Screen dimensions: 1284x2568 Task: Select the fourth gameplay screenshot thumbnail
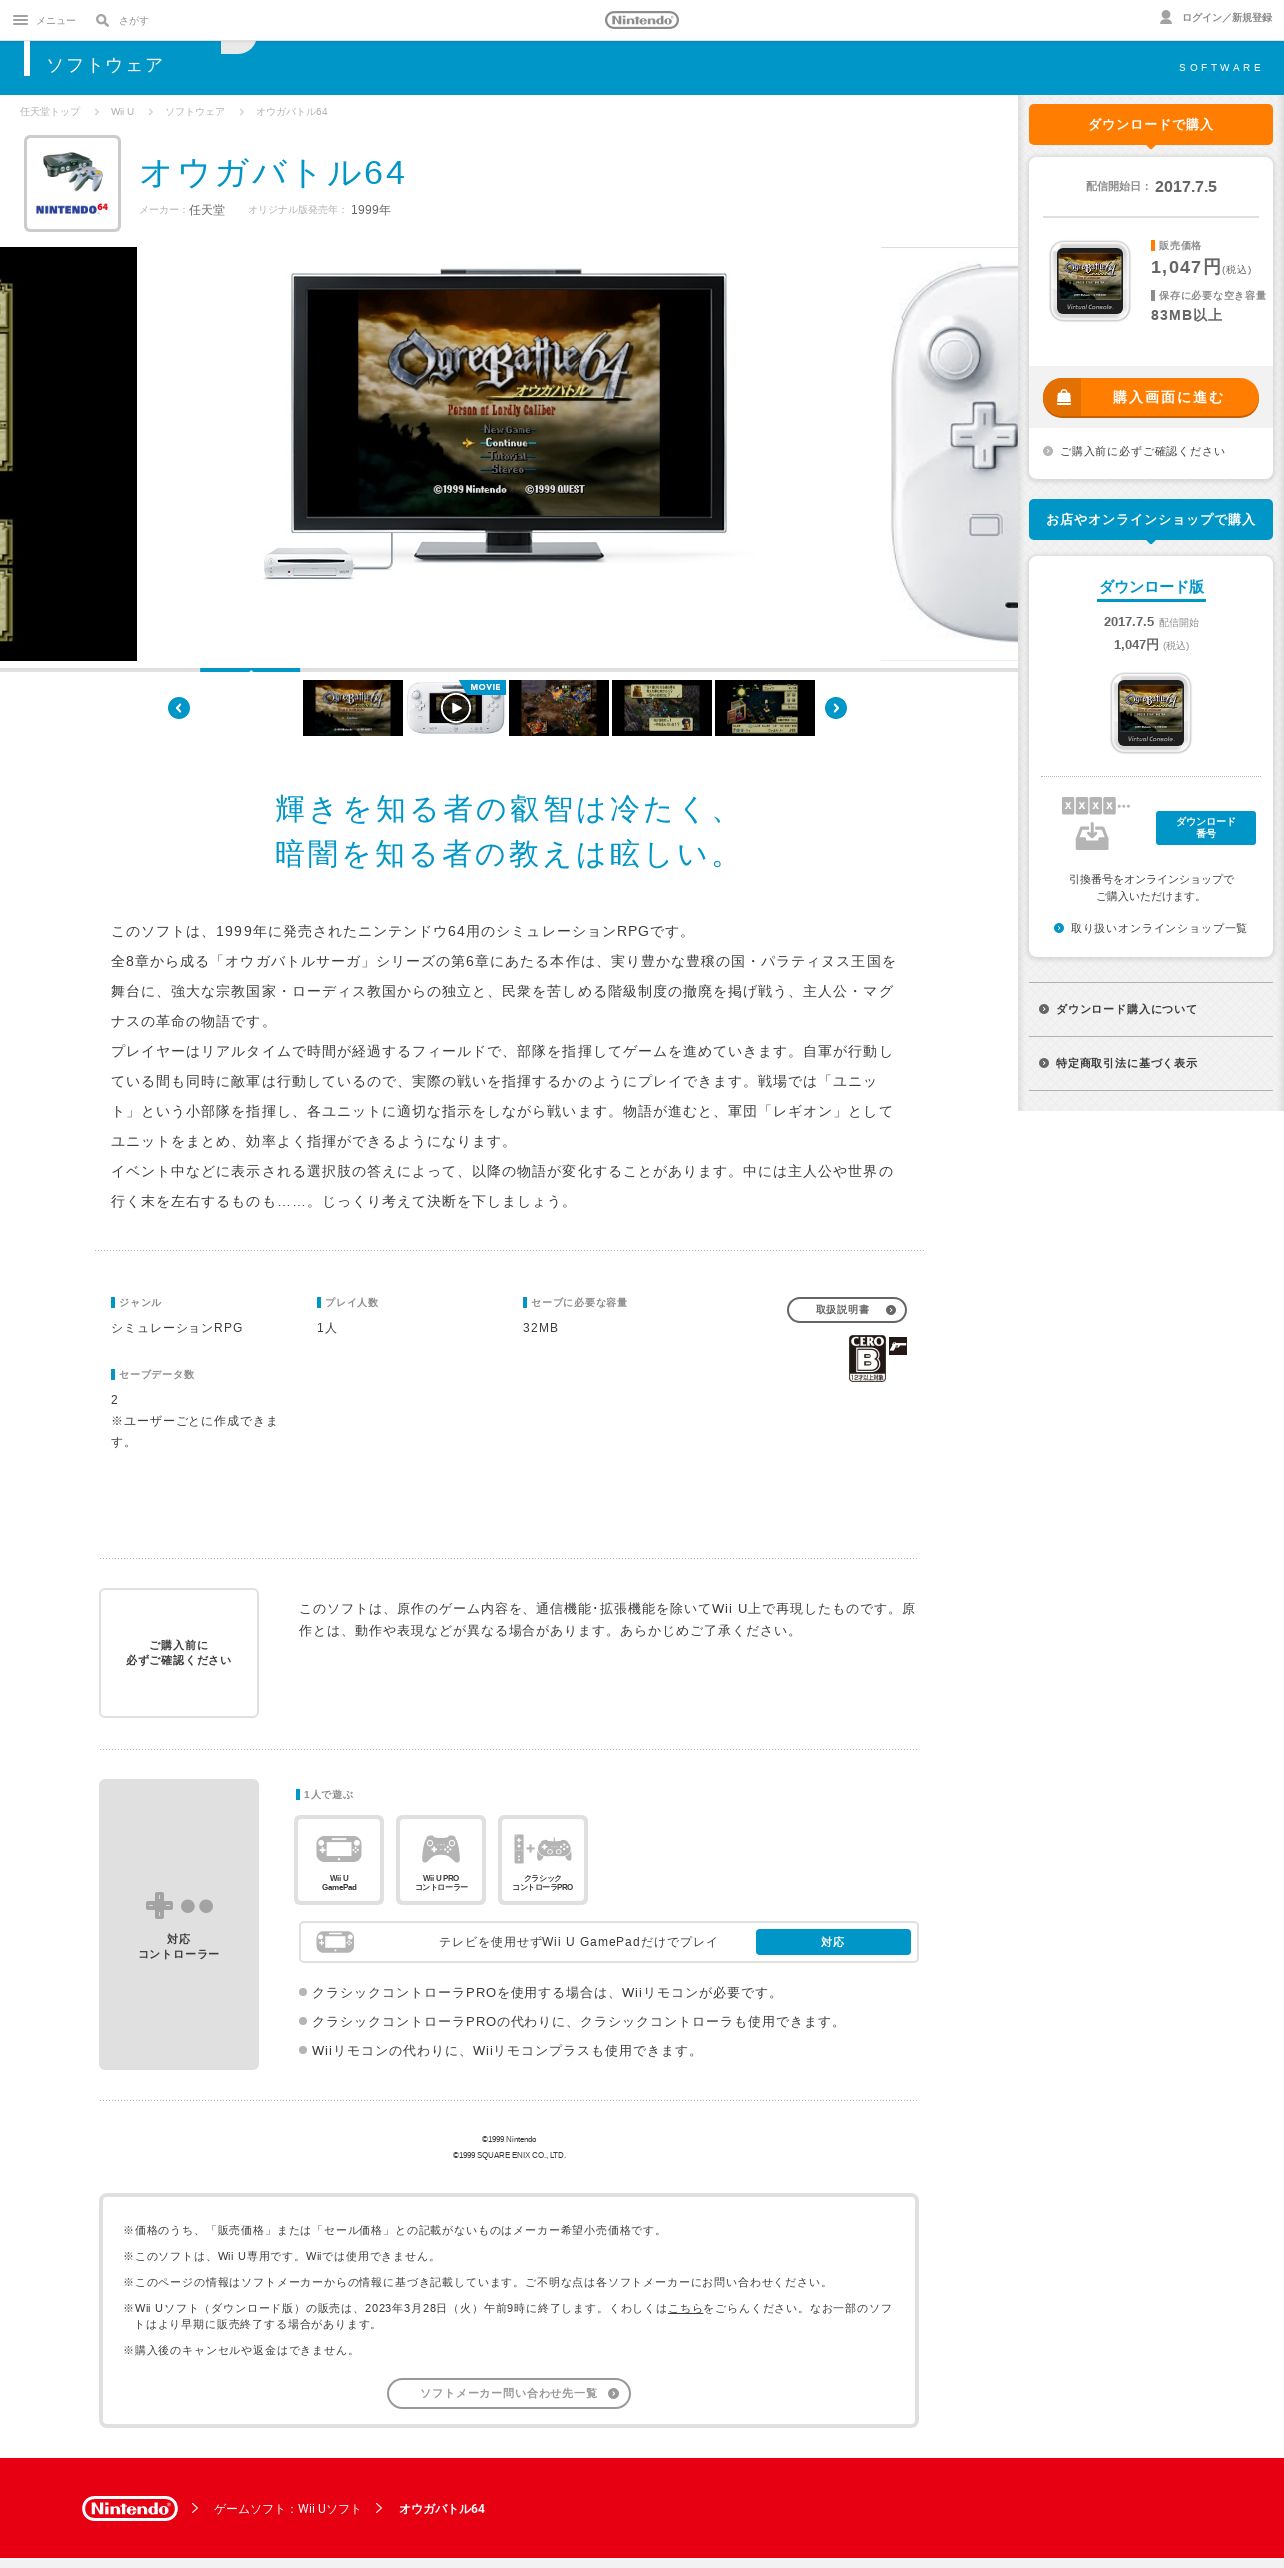662,708
